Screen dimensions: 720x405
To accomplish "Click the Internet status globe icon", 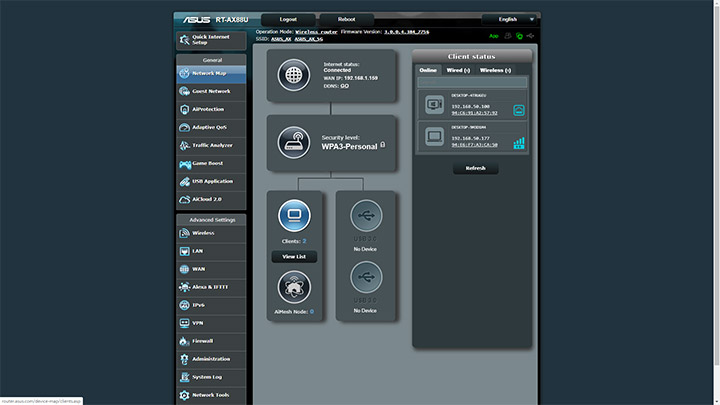I will coord(293,75).
